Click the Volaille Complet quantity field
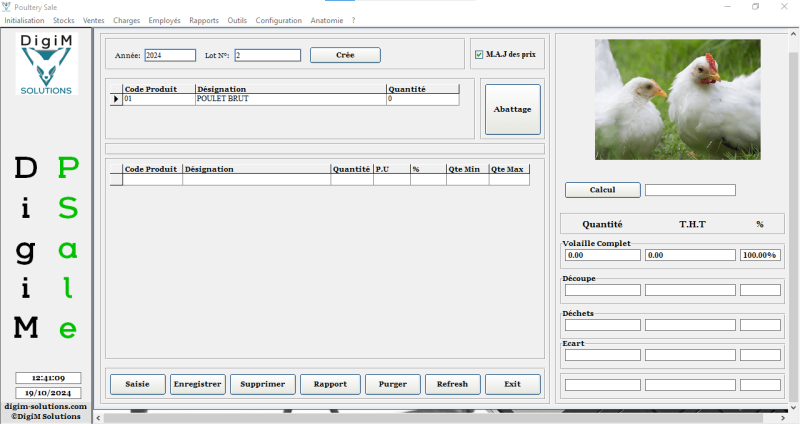 coord(602,255)
